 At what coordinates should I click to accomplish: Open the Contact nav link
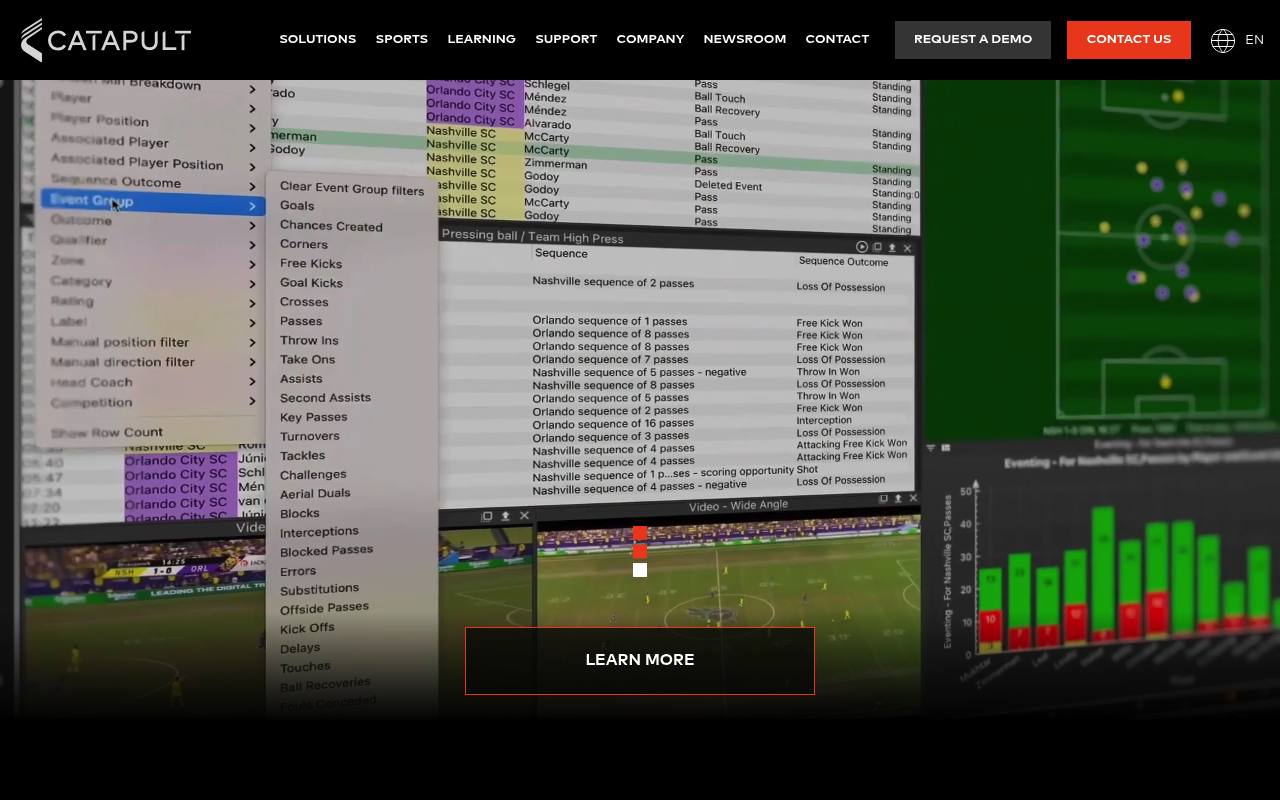tap(837, 39)
